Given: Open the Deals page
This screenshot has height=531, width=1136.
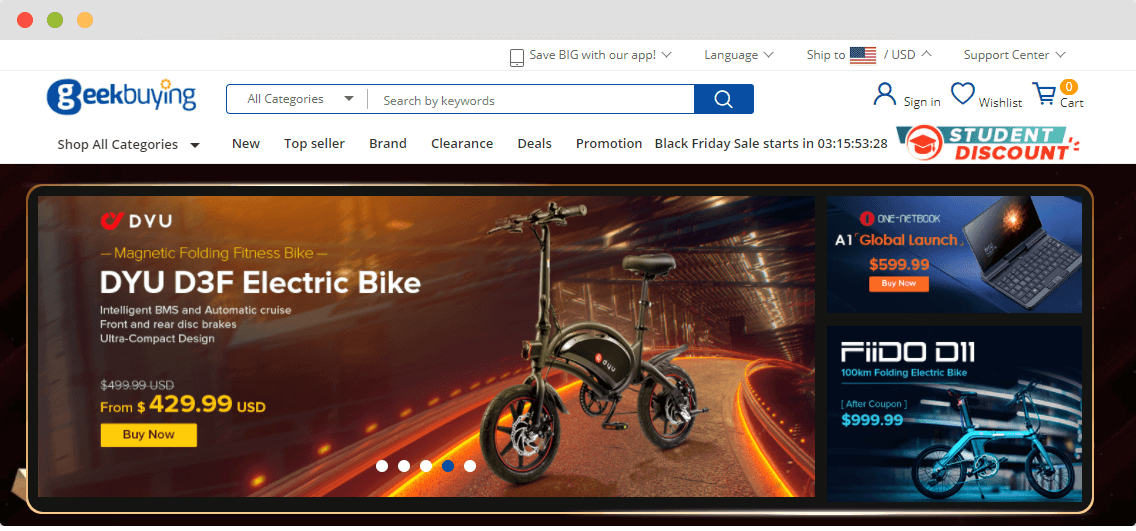Looking at the screenshot, I should pos(535,143).
